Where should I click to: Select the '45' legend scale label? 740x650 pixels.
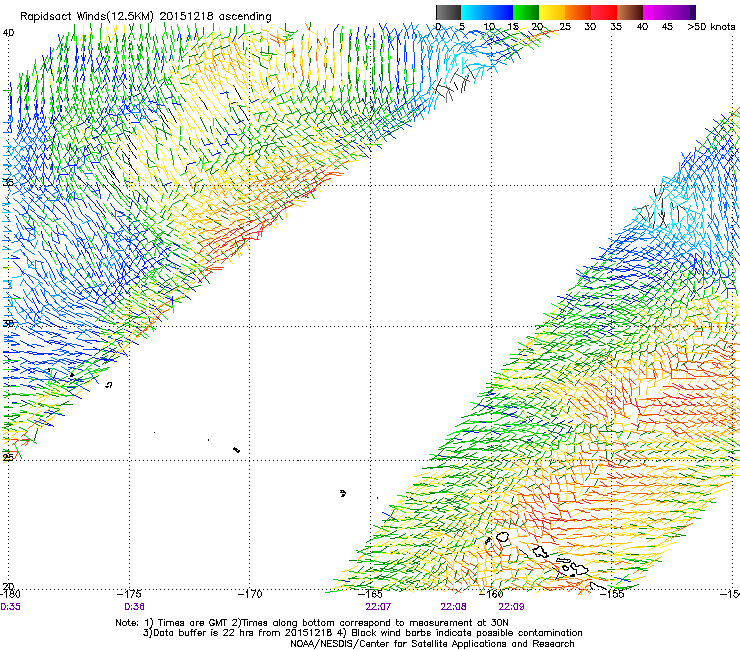[x=667, y=27]
